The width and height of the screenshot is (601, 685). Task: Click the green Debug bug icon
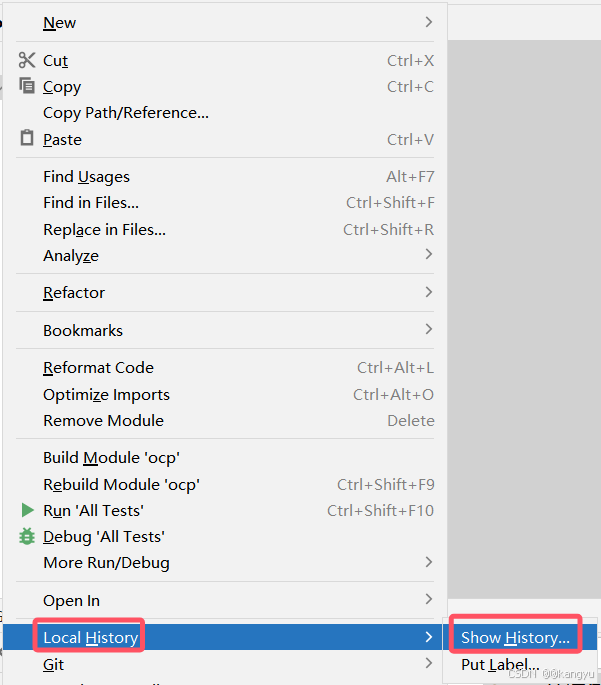coord(27,536)
